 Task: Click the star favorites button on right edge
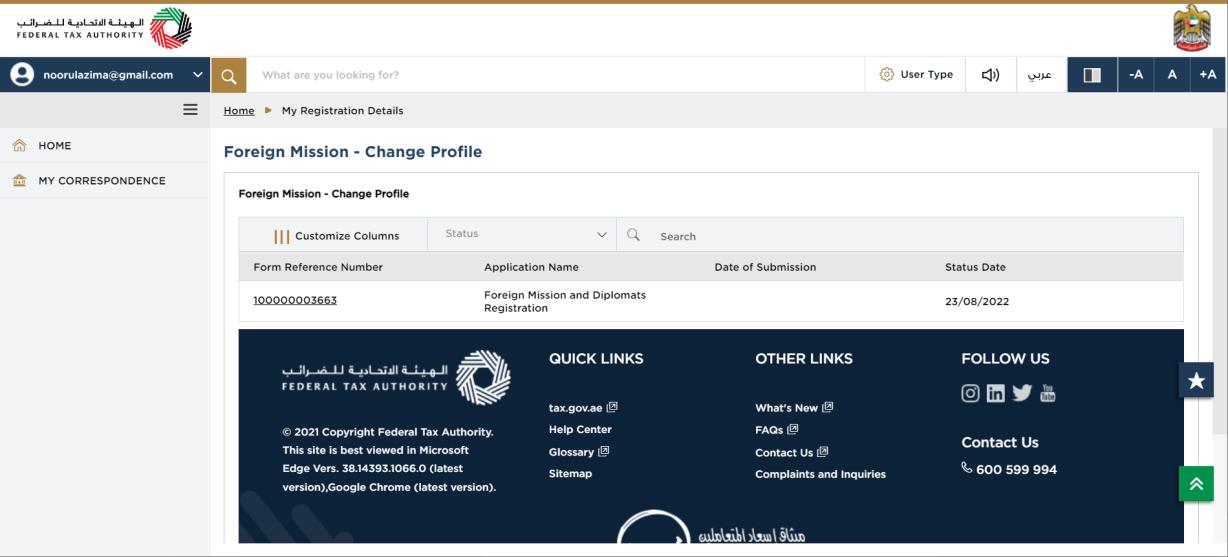tap(1196, 380)
